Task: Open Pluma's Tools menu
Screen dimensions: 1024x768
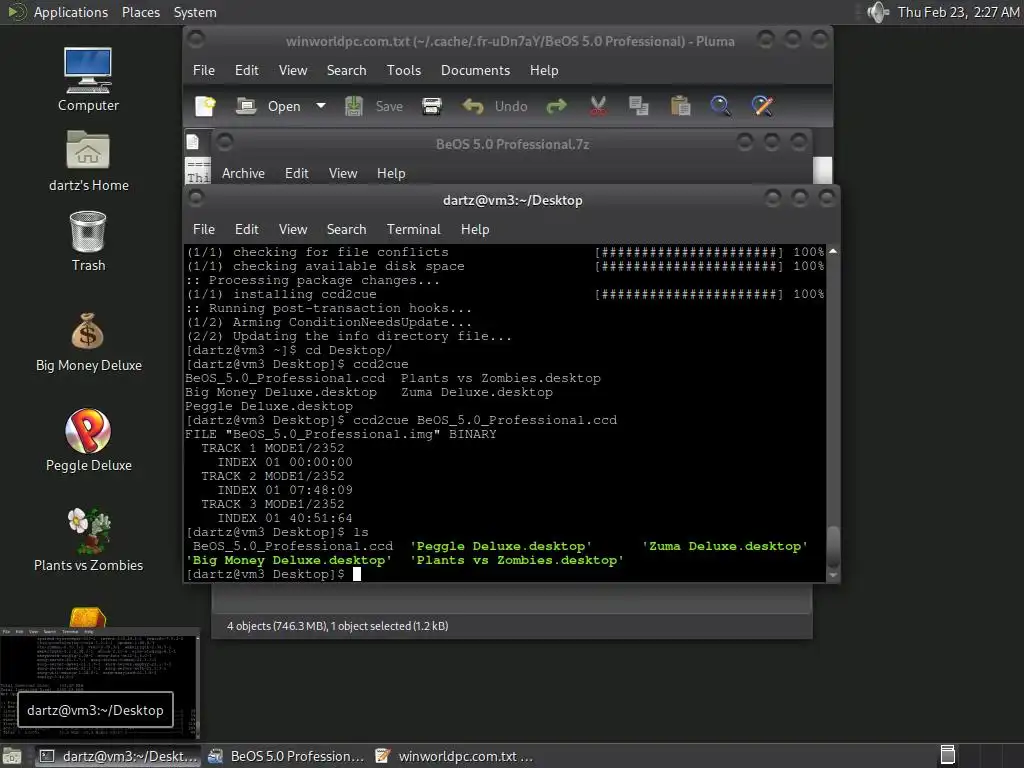Action: (404, 71)
